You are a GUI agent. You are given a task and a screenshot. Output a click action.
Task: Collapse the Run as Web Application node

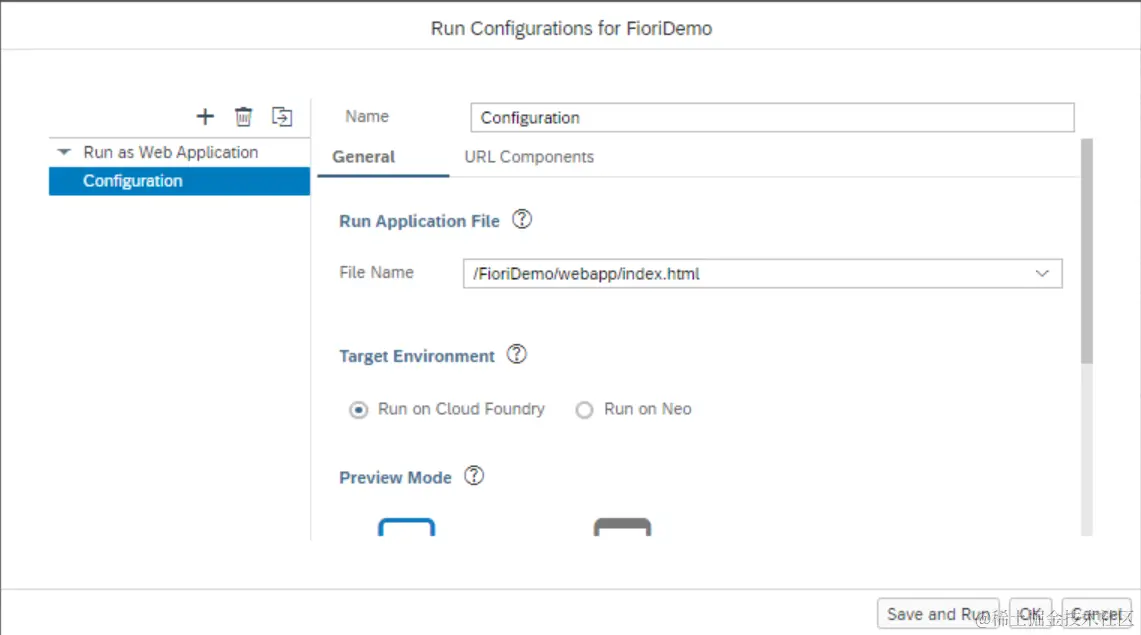(x=65, y=153)
